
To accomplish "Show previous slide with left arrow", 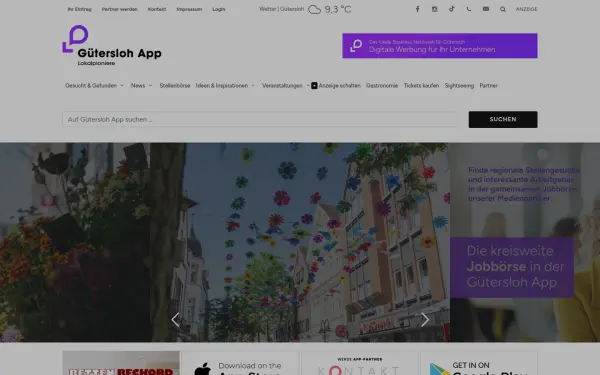I will 175,320.
